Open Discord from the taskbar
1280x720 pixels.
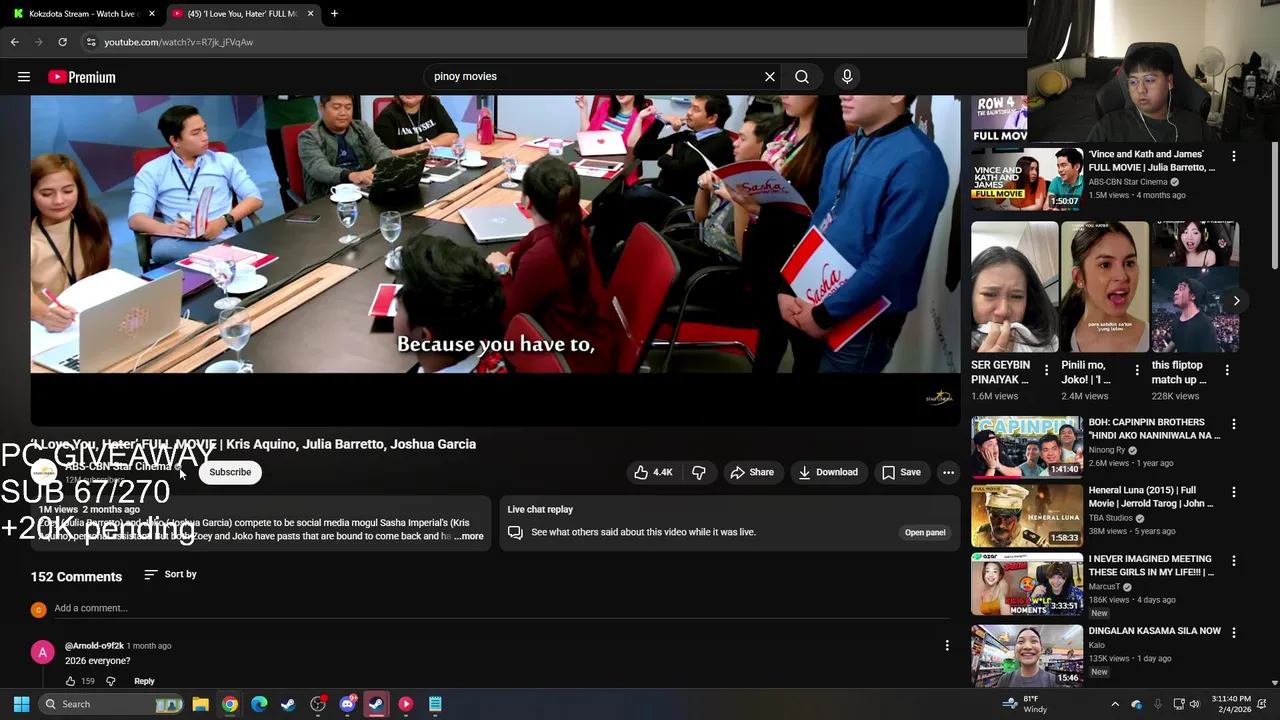347,704
